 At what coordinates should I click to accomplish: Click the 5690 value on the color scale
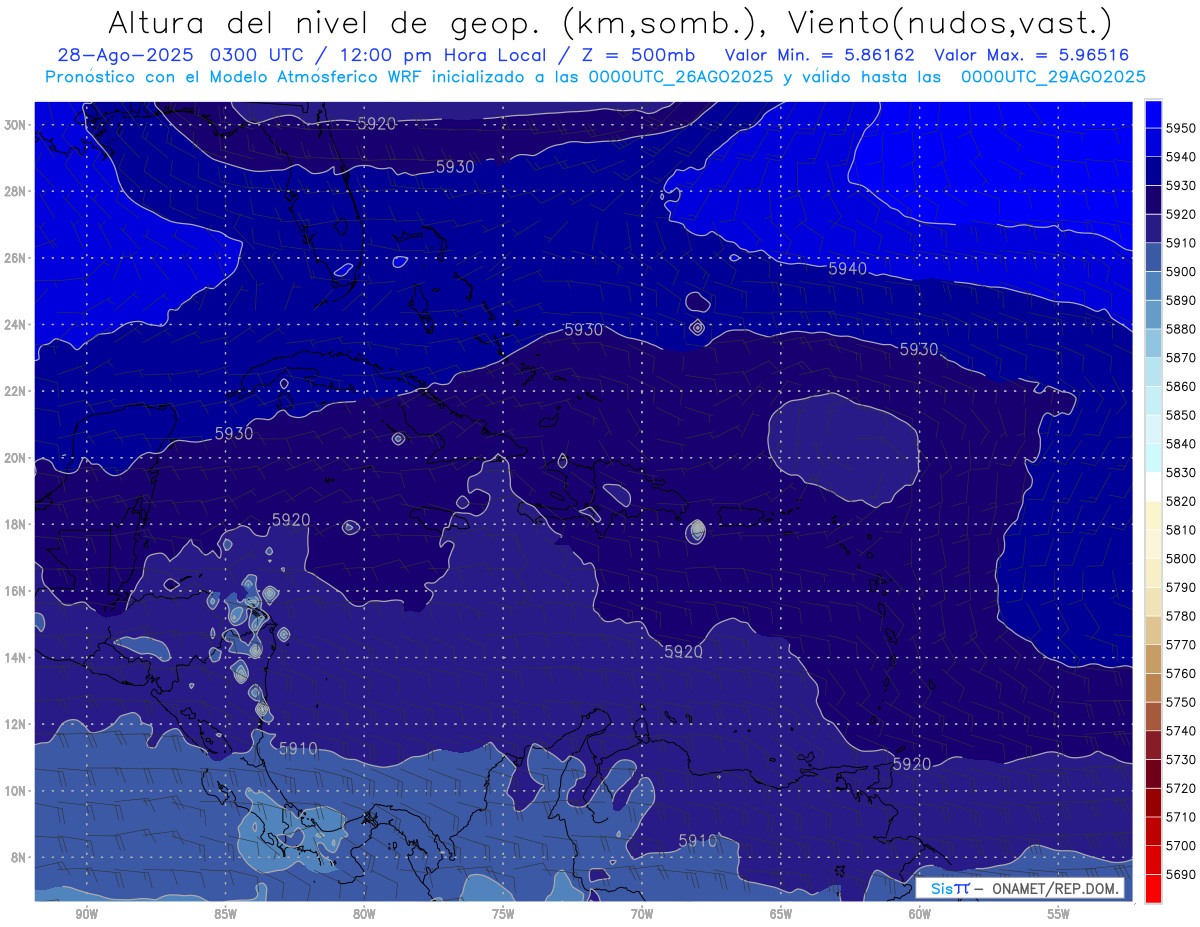[1181, 874]
